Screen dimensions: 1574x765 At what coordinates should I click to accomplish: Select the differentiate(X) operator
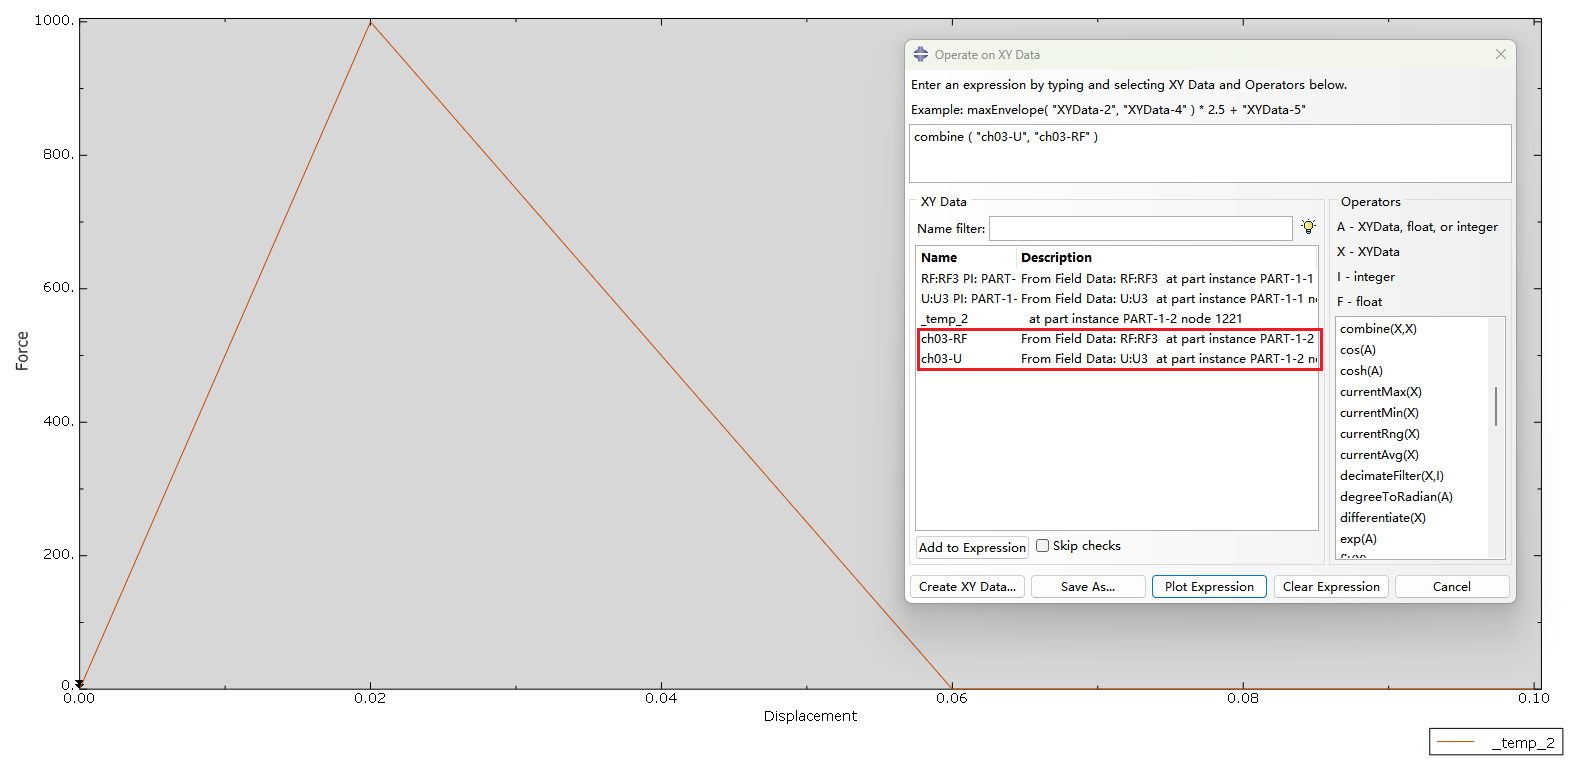point(1382,518)
